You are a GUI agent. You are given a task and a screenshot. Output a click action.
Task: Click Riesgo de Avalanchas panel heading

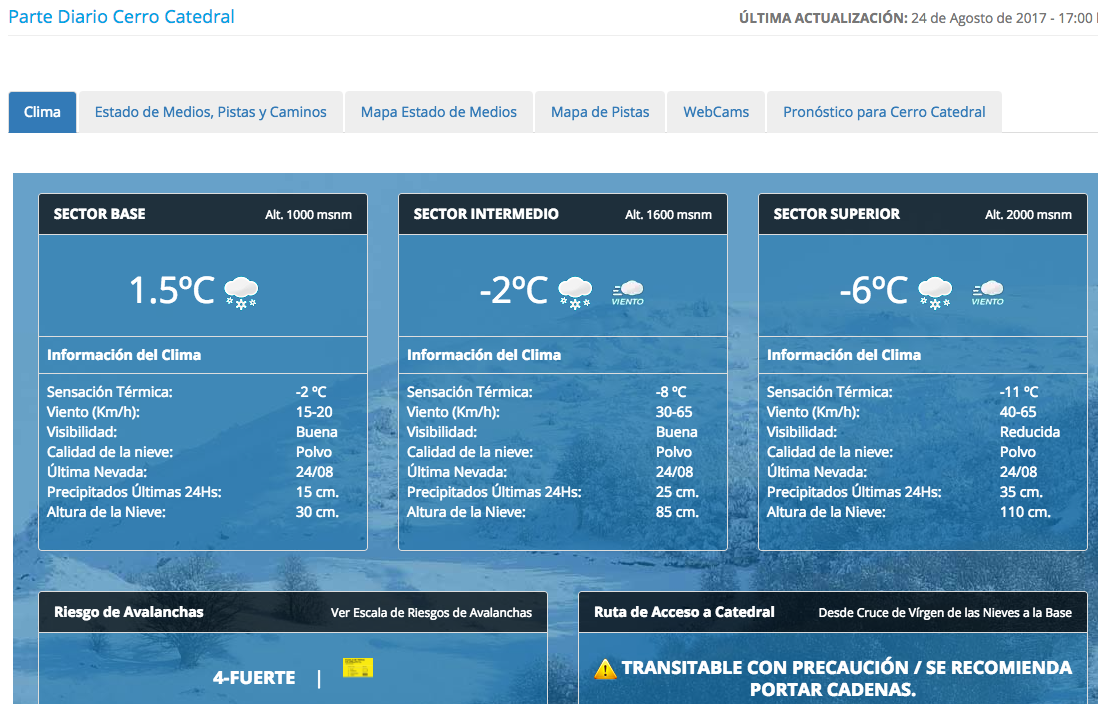[x=129, y=612]
